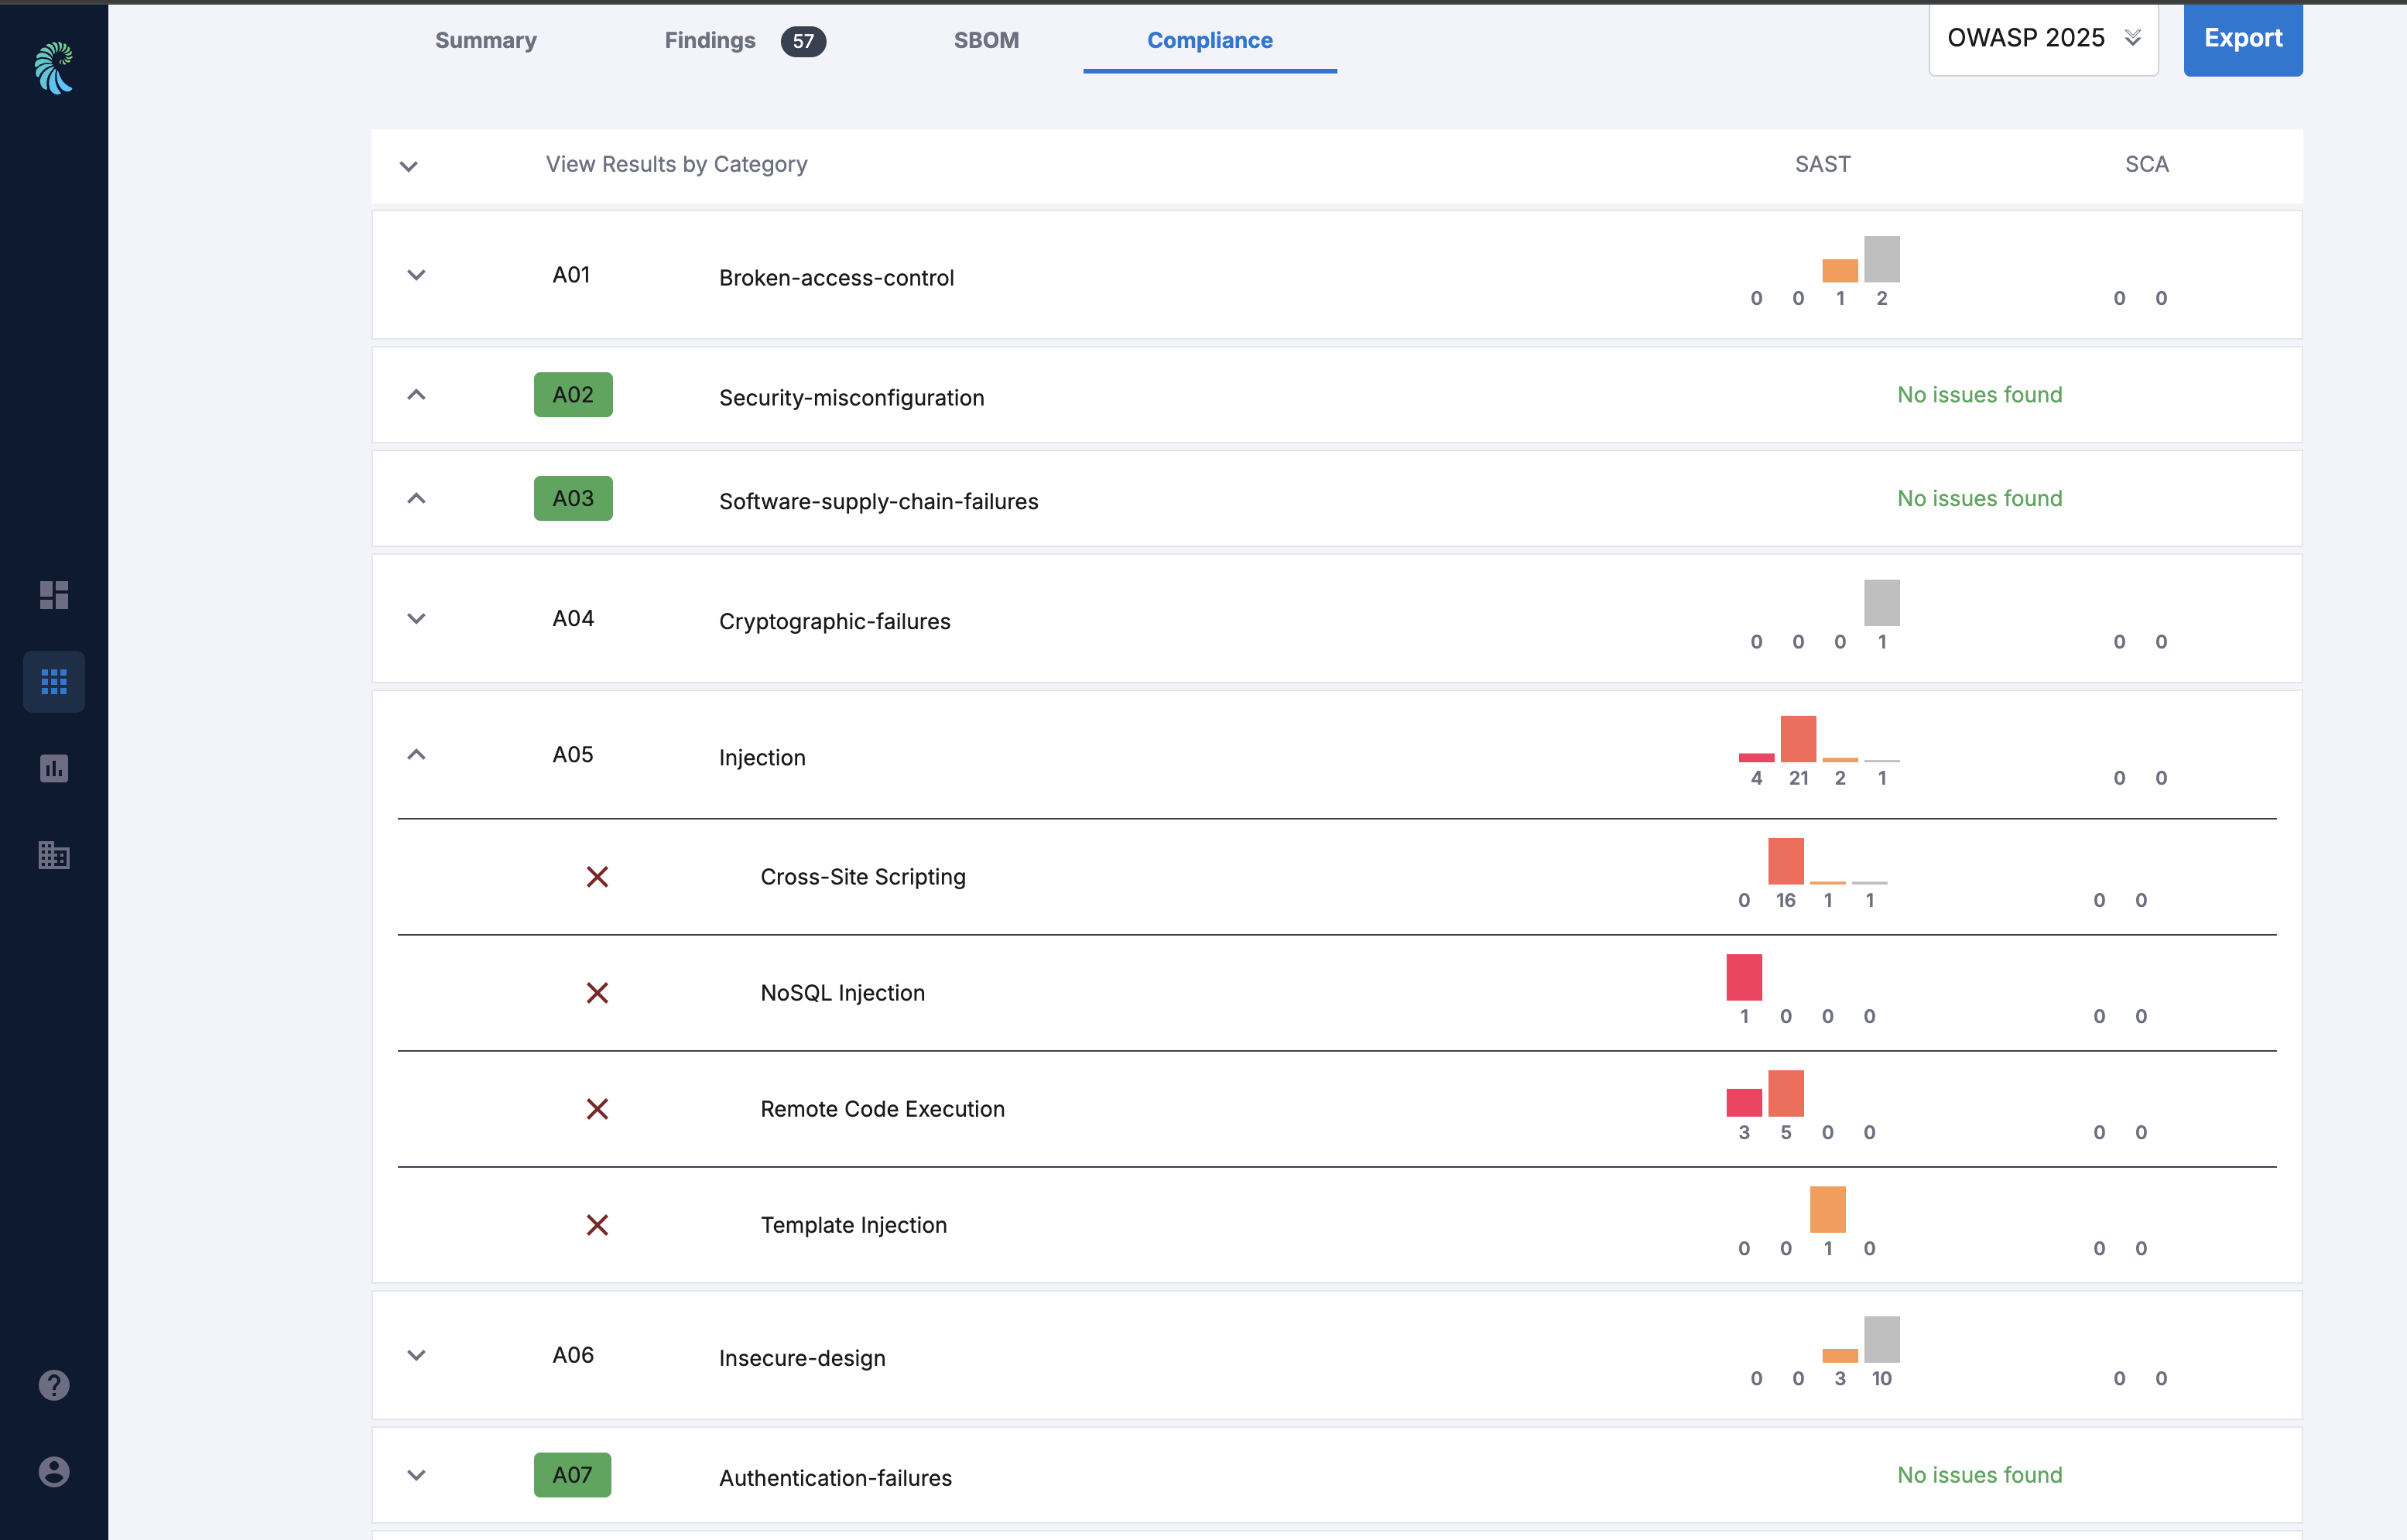Click the SCA column header
Screen dimensions: 2407x1540
coord(2146,164)
